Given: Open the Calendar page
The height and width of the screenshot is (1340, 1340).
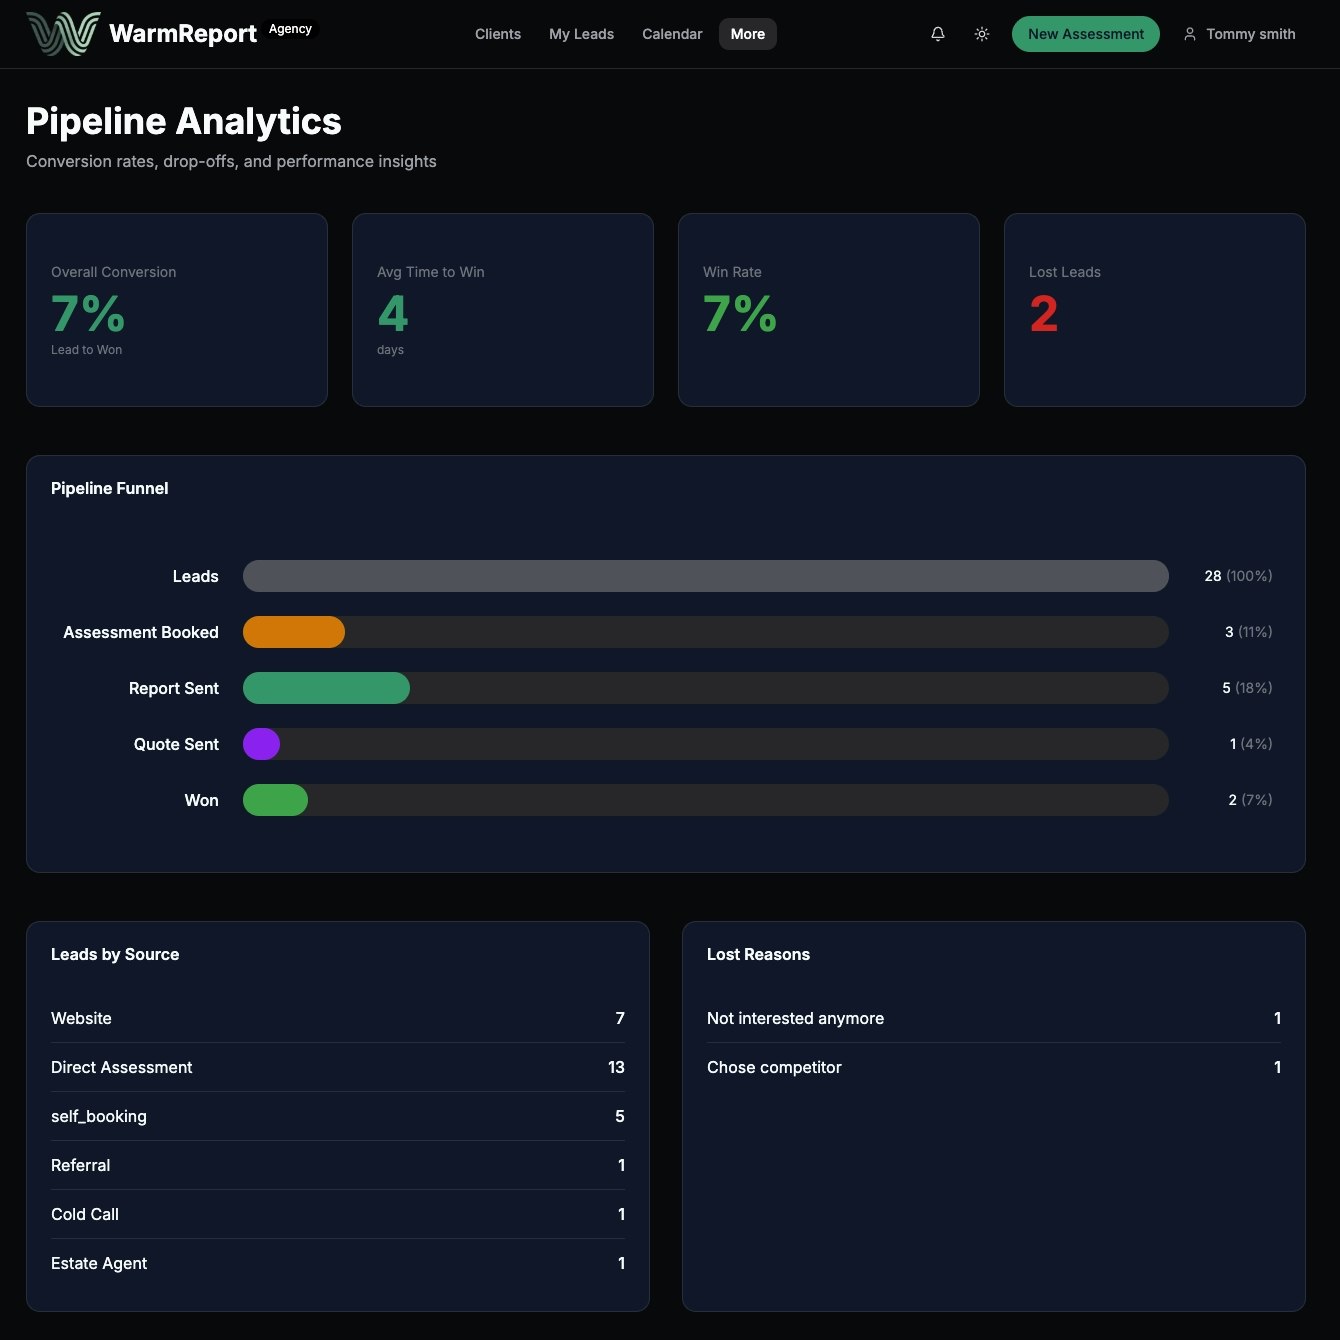Looking at the screenshot, I should point(671,33).
